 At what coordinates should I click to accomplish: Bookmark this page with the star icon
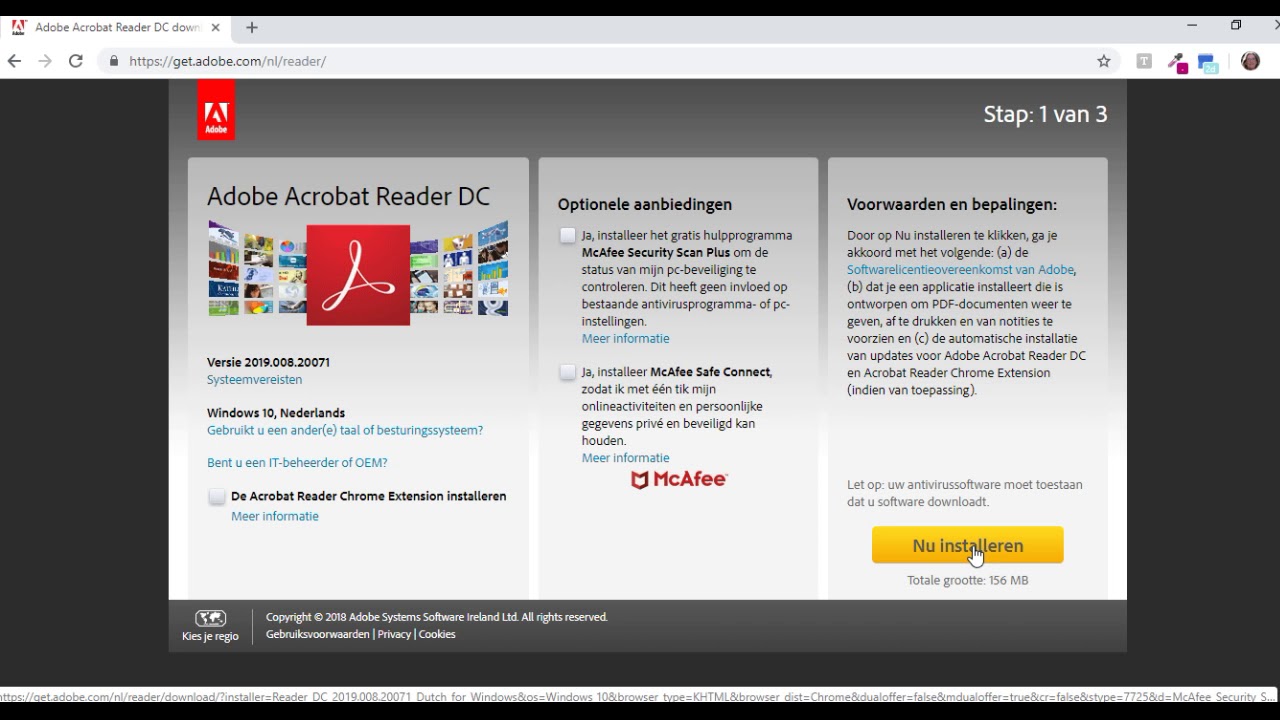1104,61
